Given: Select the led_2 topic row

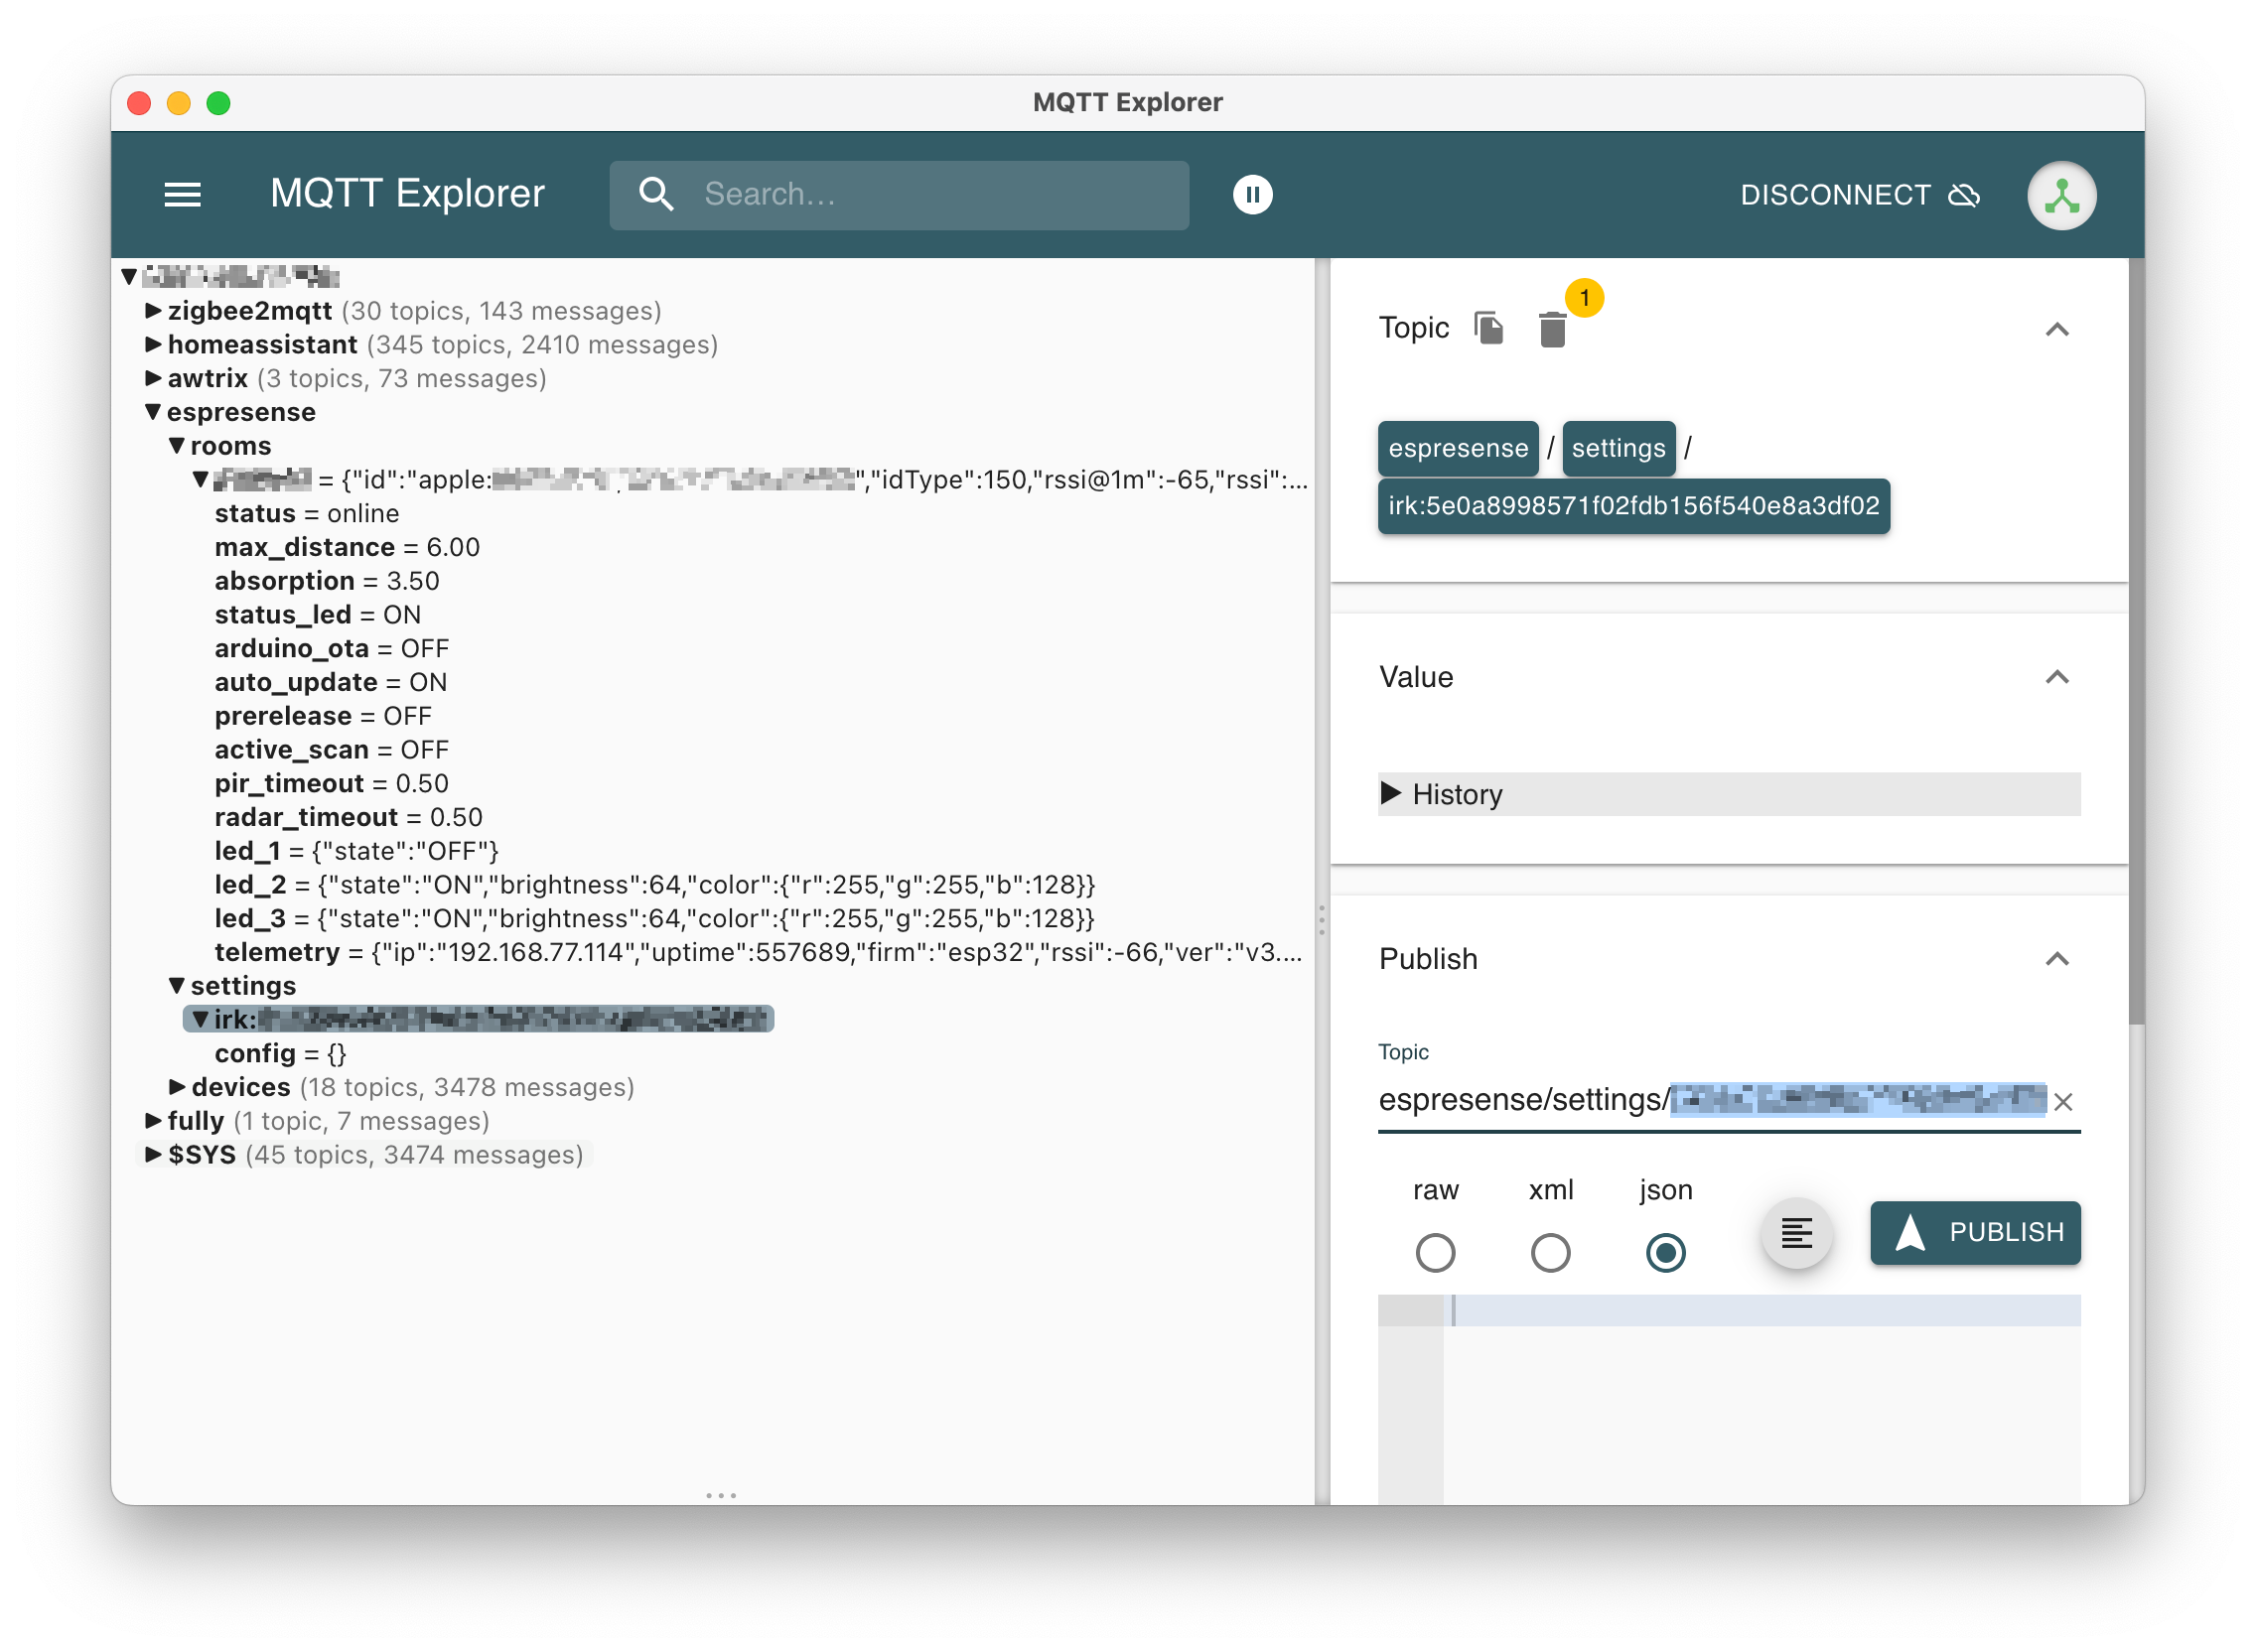Looking at the screenshot, I should coord(654,885).
